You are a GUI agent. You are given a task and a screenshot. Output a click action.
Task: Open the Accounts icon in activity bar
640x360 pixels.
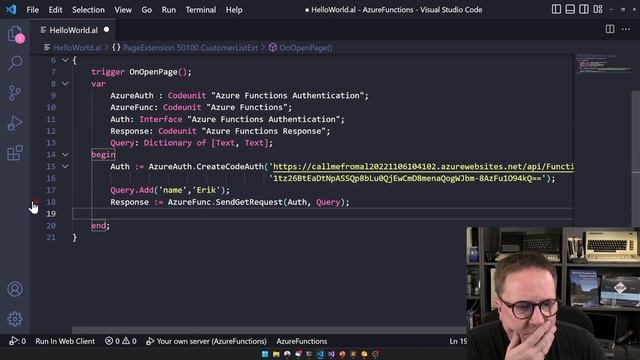[x=15, y=289]
